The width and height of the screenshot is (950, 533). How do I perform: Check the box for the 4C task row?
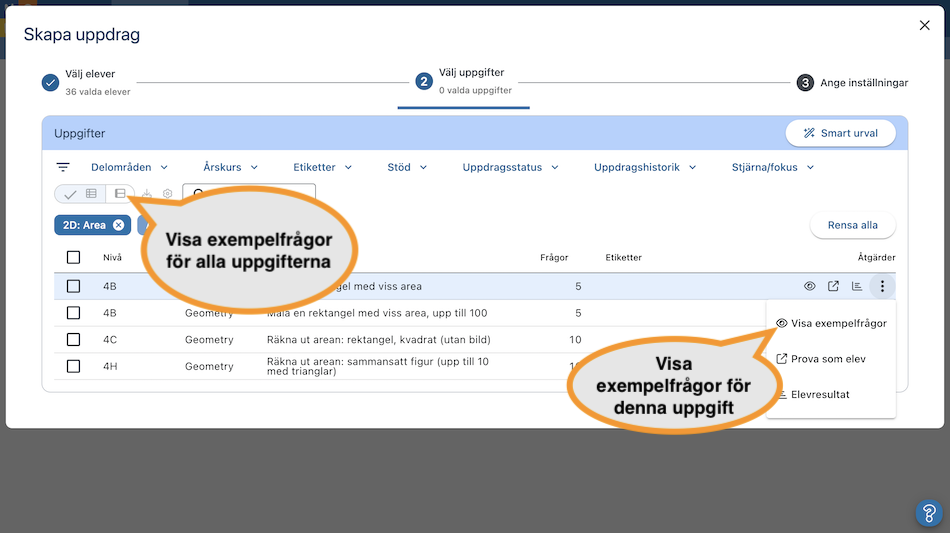click(73, 340)
